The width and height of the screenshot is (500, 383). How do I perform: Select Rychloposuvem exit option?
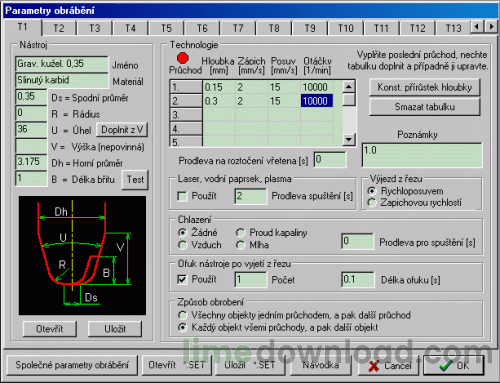coord(372,191)
